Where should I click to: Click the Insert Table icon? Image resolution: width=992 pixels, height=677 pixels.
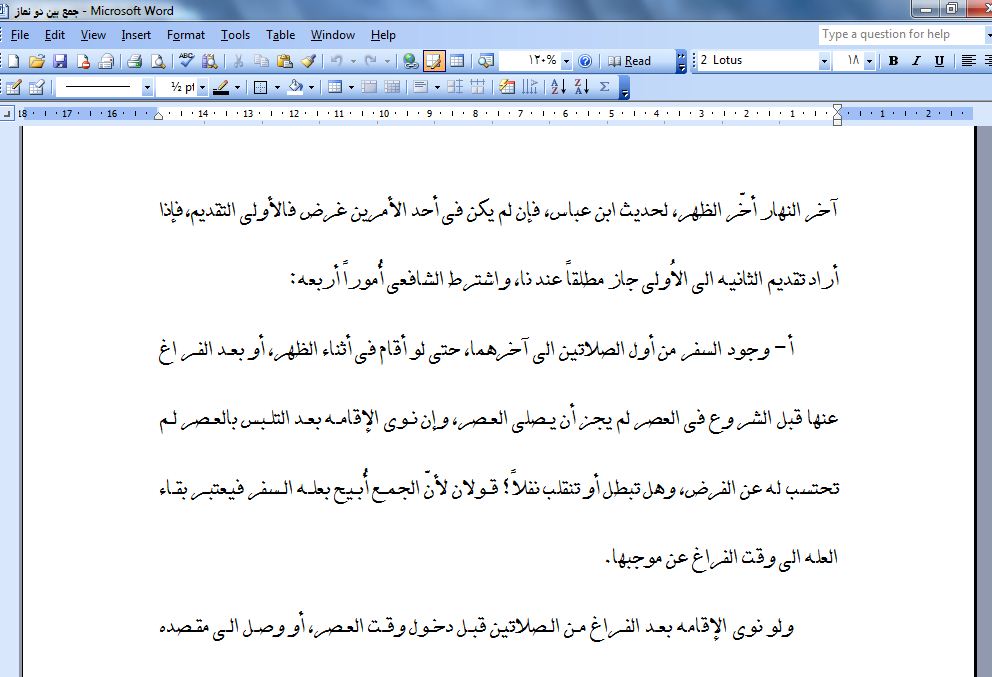(456, 61)
